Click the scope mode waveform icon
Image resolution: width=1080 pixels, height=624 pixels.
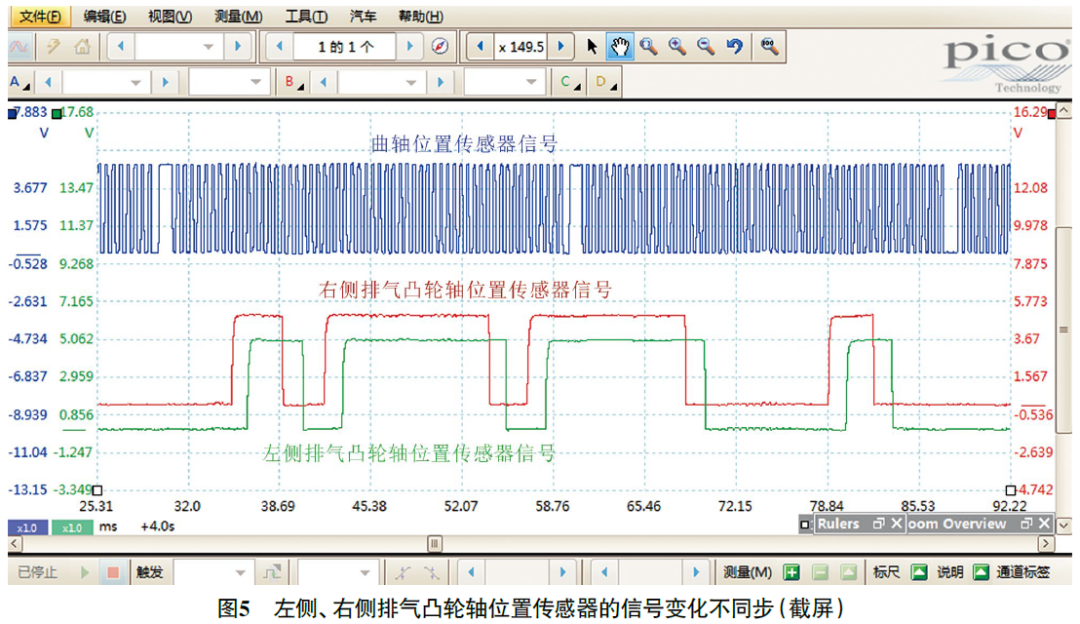click(19, 47)
